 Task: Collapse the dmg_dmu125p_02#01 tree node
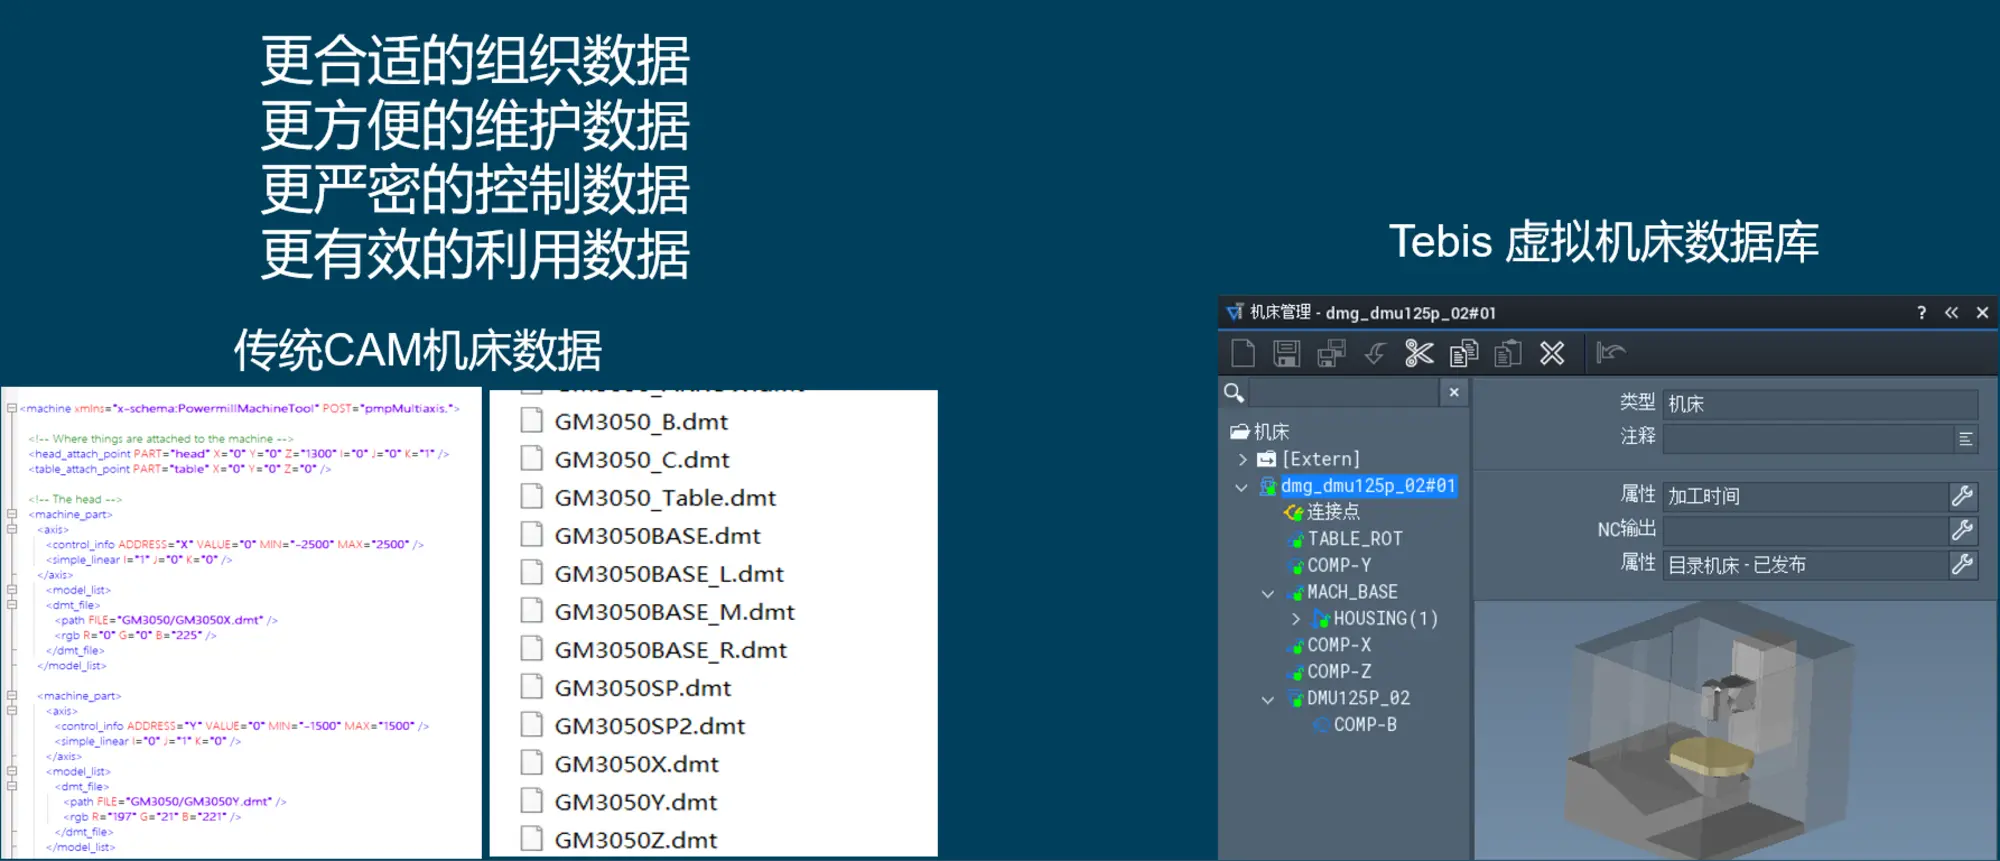pyautogui.click(x=1242, y=487)
